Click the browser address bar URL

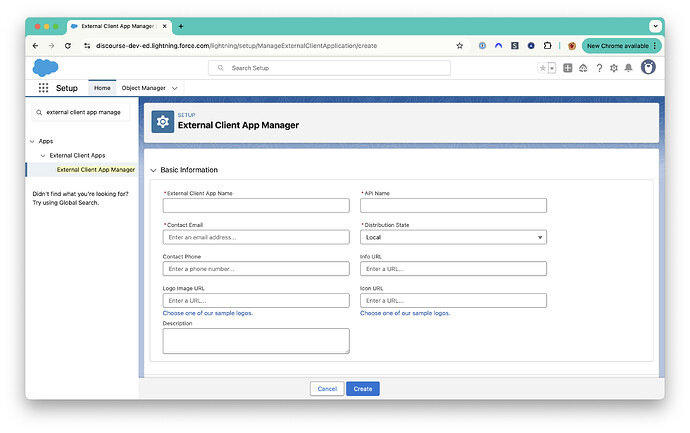click(237, 46)
